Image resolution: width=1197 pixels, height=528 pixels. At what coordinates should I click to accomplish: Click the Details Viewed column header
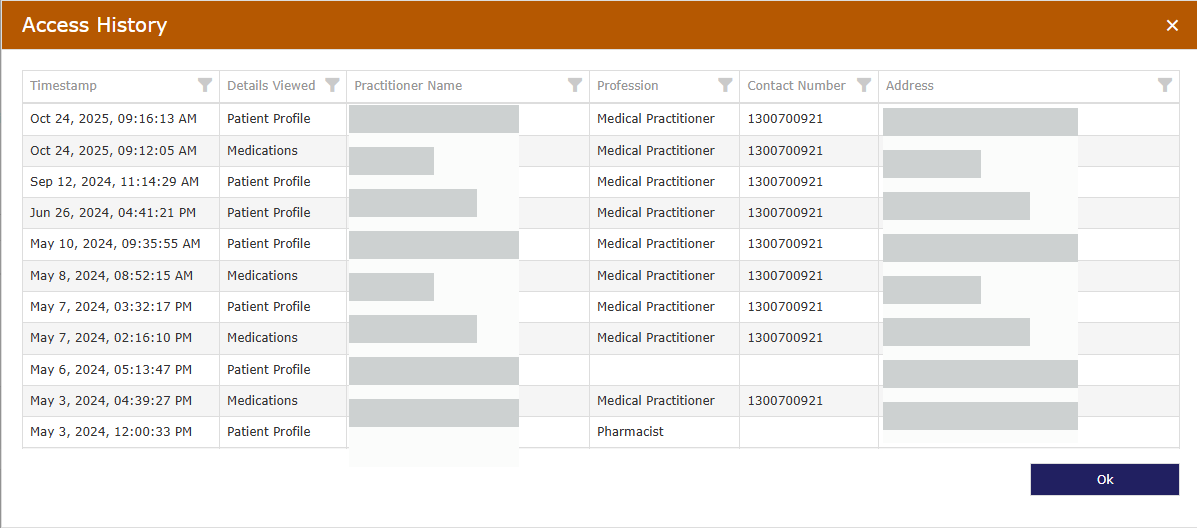271,86
